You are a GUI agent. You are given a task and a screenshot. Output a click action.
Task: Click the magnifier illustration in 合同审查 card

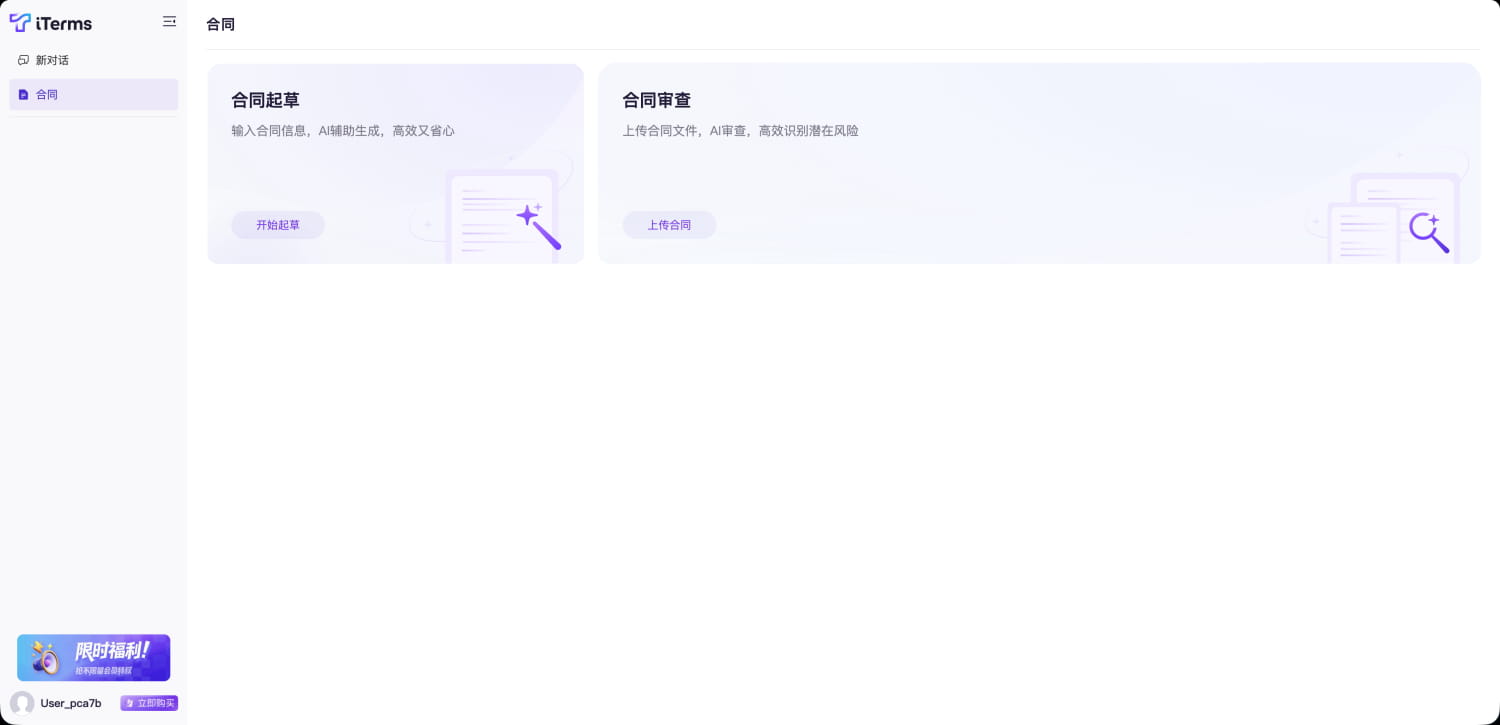[x=1429, y=233]
